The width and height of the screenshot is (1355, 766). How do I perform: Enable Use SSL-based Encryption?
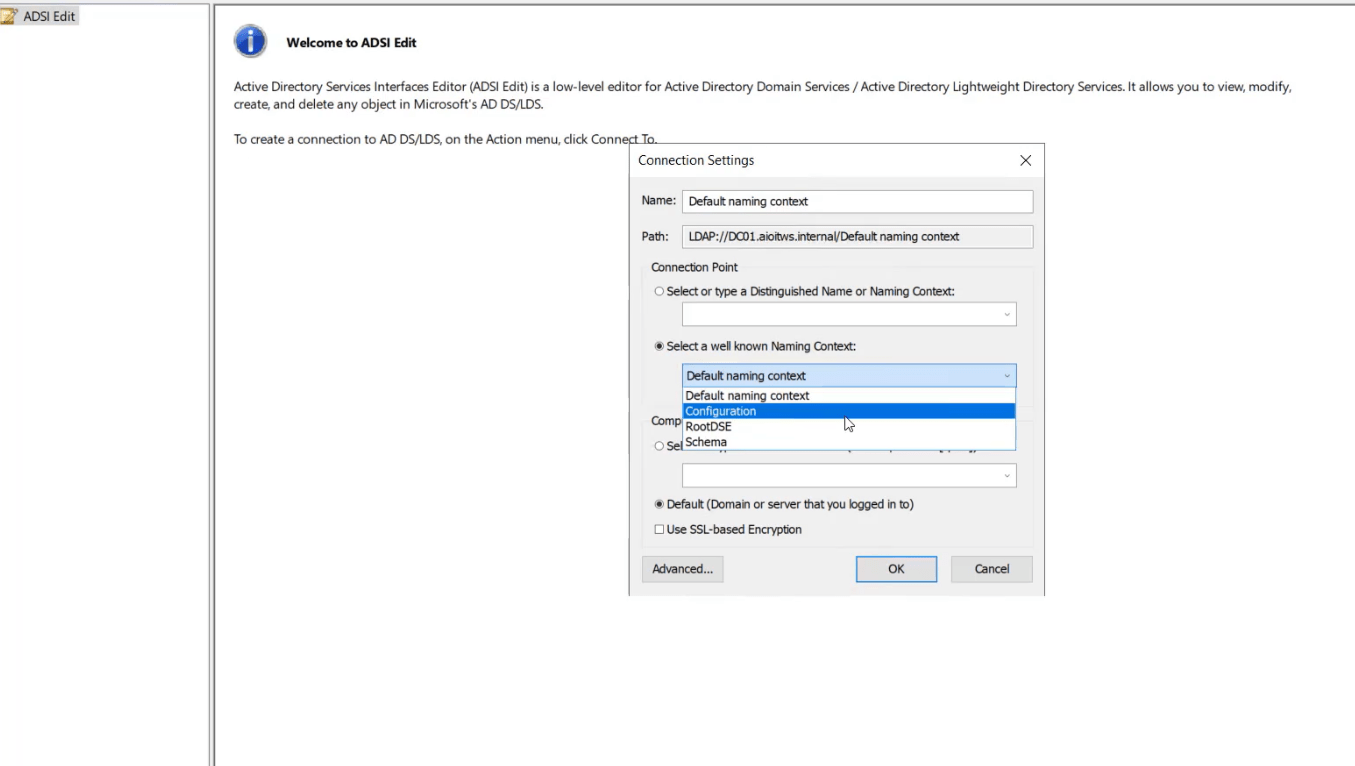(659, 529)
